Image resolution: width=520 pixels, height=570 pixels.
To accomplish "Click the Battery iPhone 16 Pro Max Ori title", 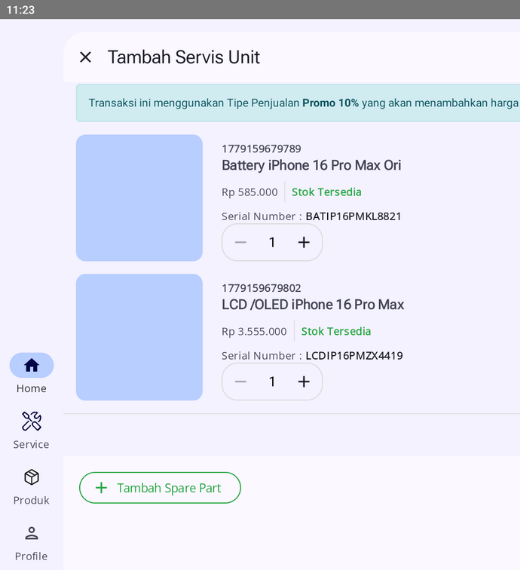I will 311,165.
